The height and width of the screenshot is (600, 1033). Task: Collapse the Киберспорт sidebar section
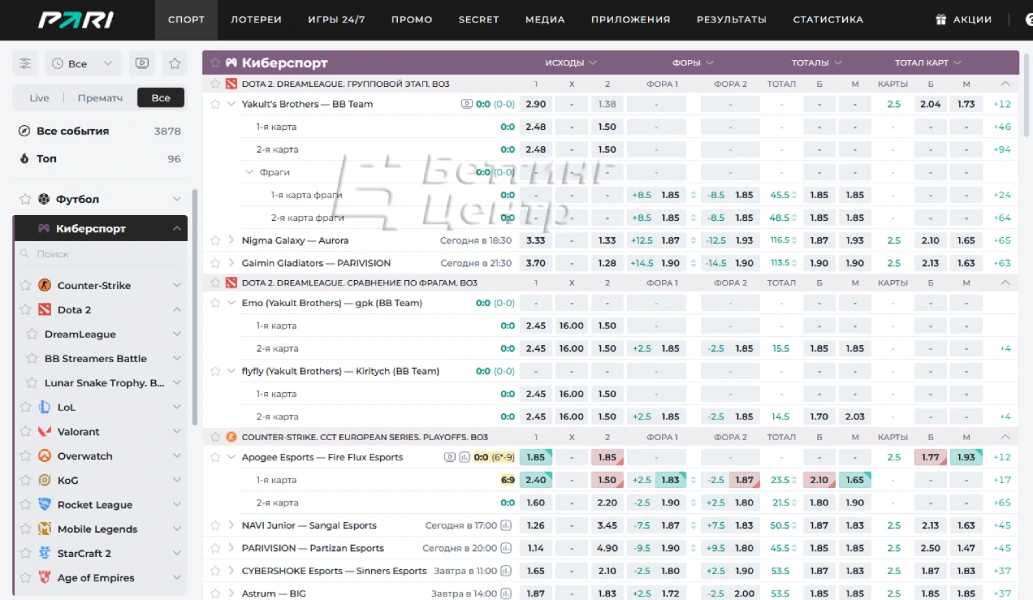pos(177,229)
